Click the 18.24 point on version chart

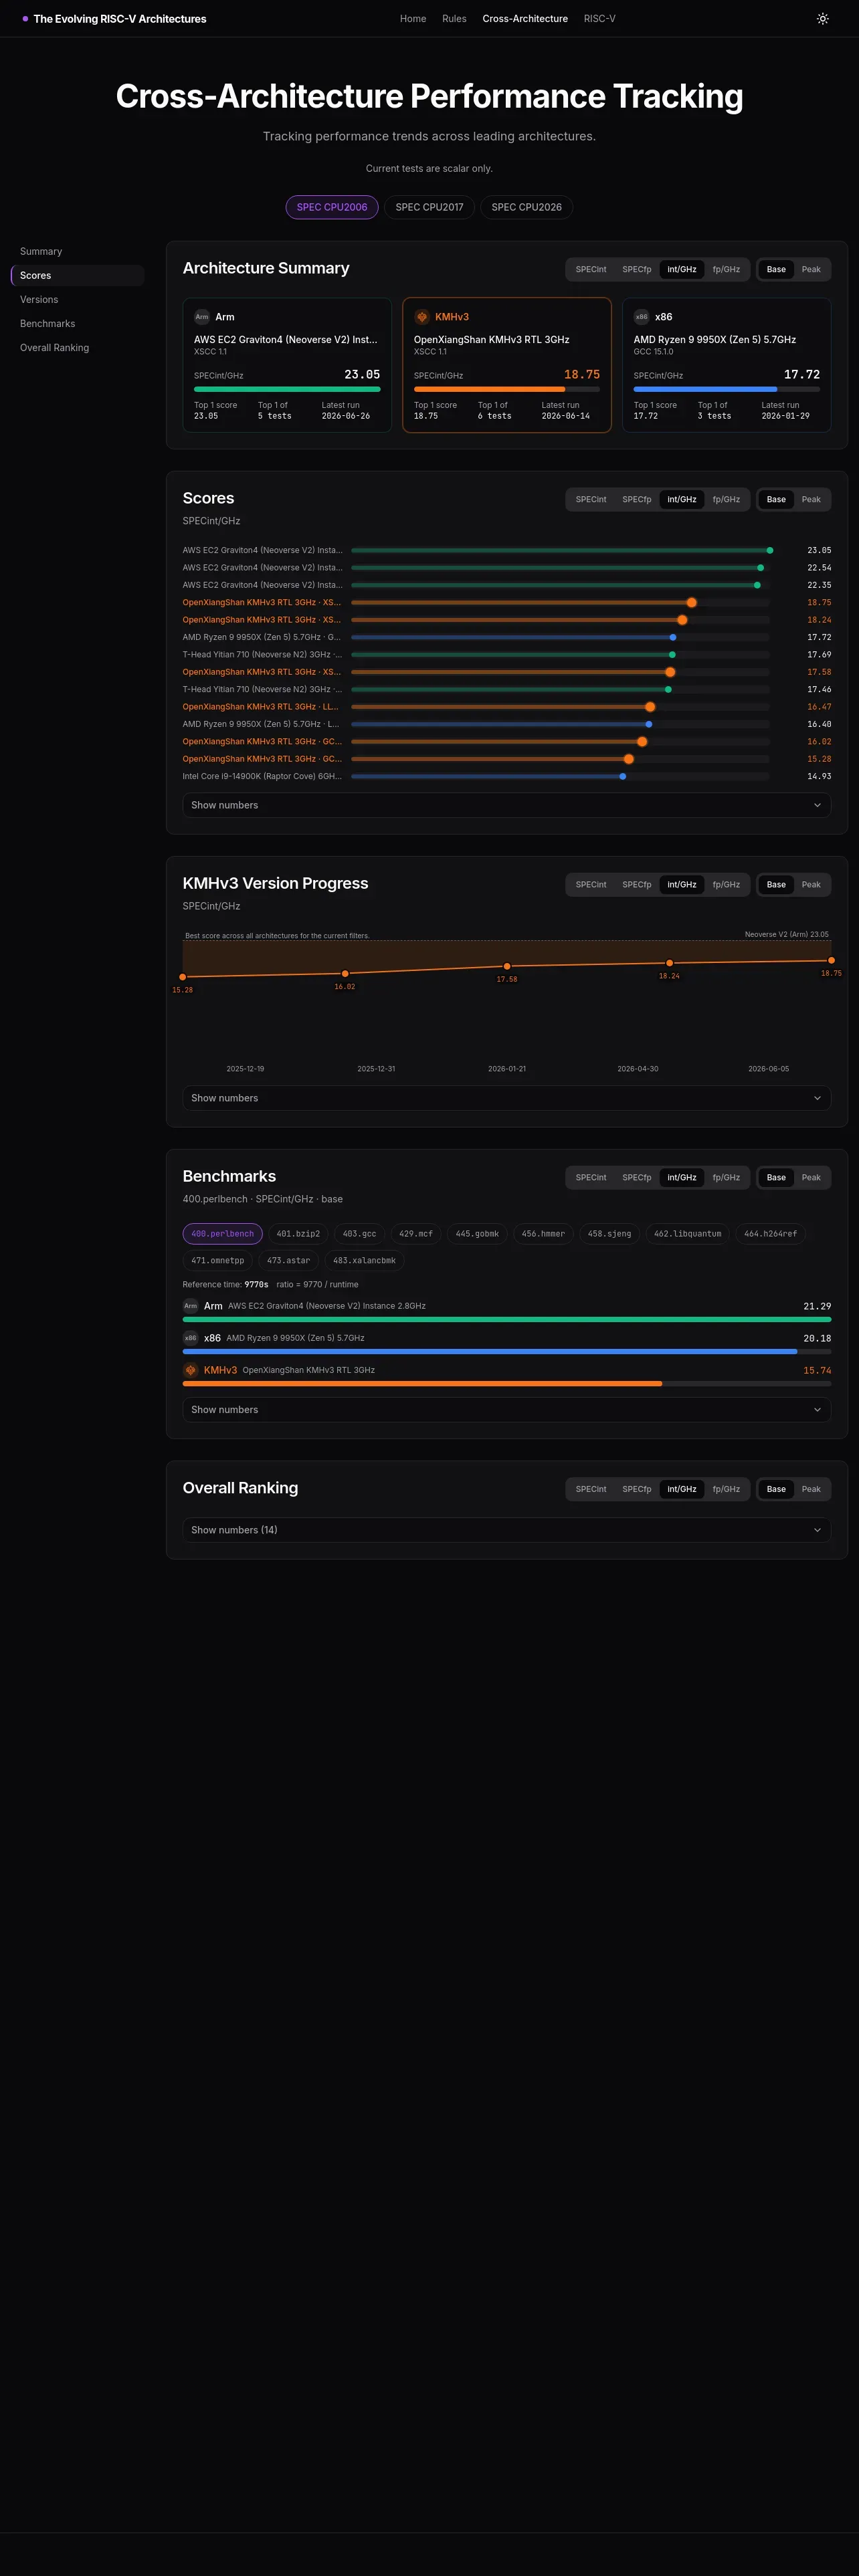[669, 963]
